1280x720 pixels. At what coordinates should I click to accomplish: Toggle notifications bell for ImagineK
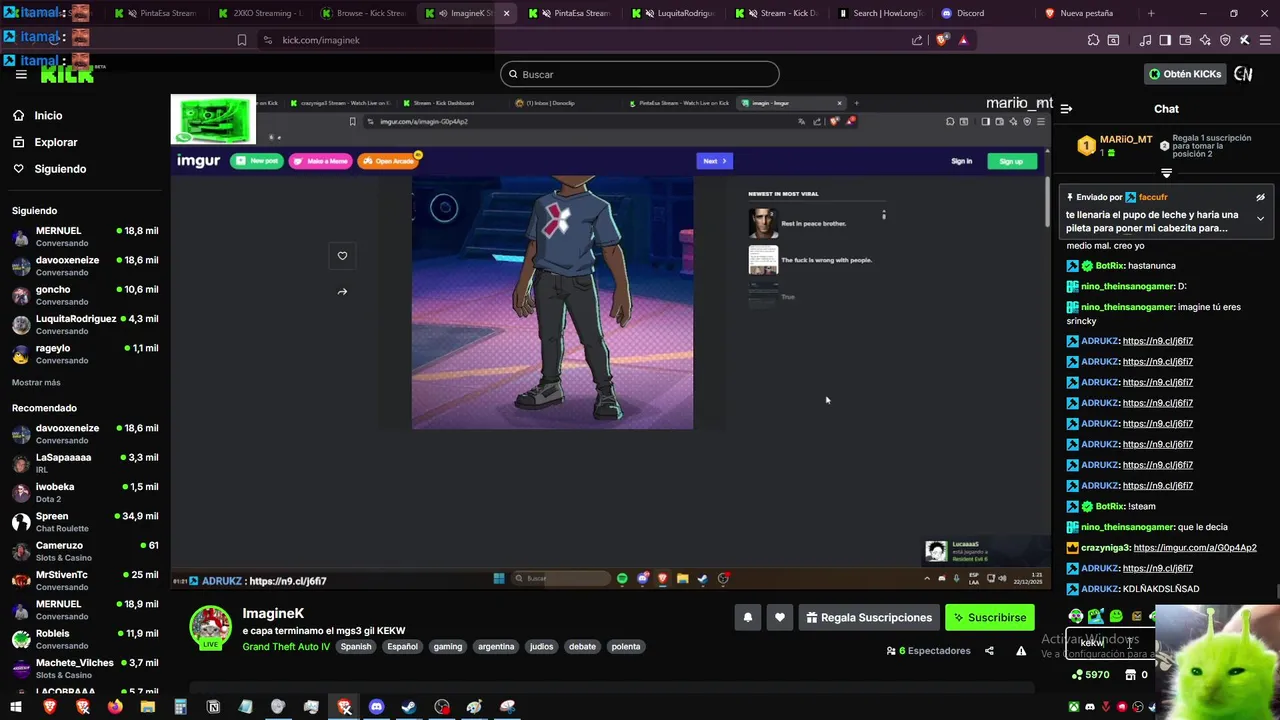click(747, 618)
